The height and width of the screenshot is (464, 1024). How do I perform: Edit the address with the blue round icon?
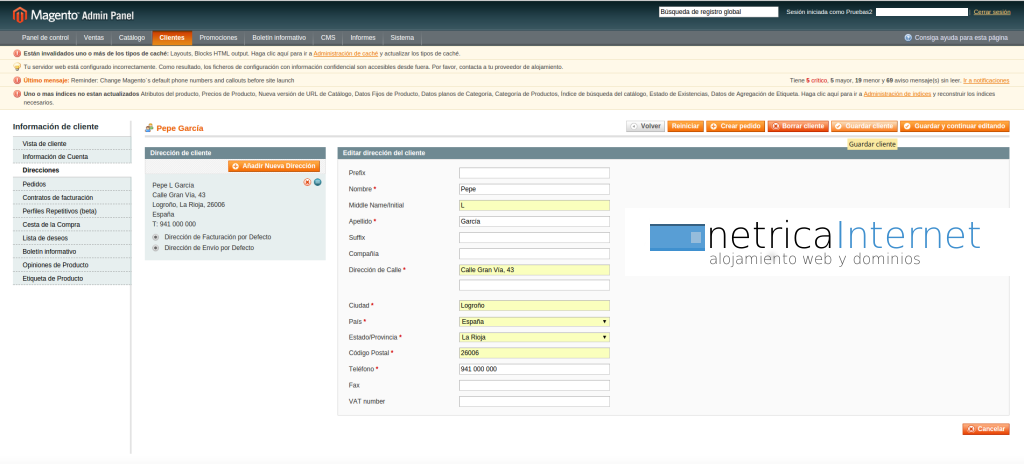pos(318,182)
